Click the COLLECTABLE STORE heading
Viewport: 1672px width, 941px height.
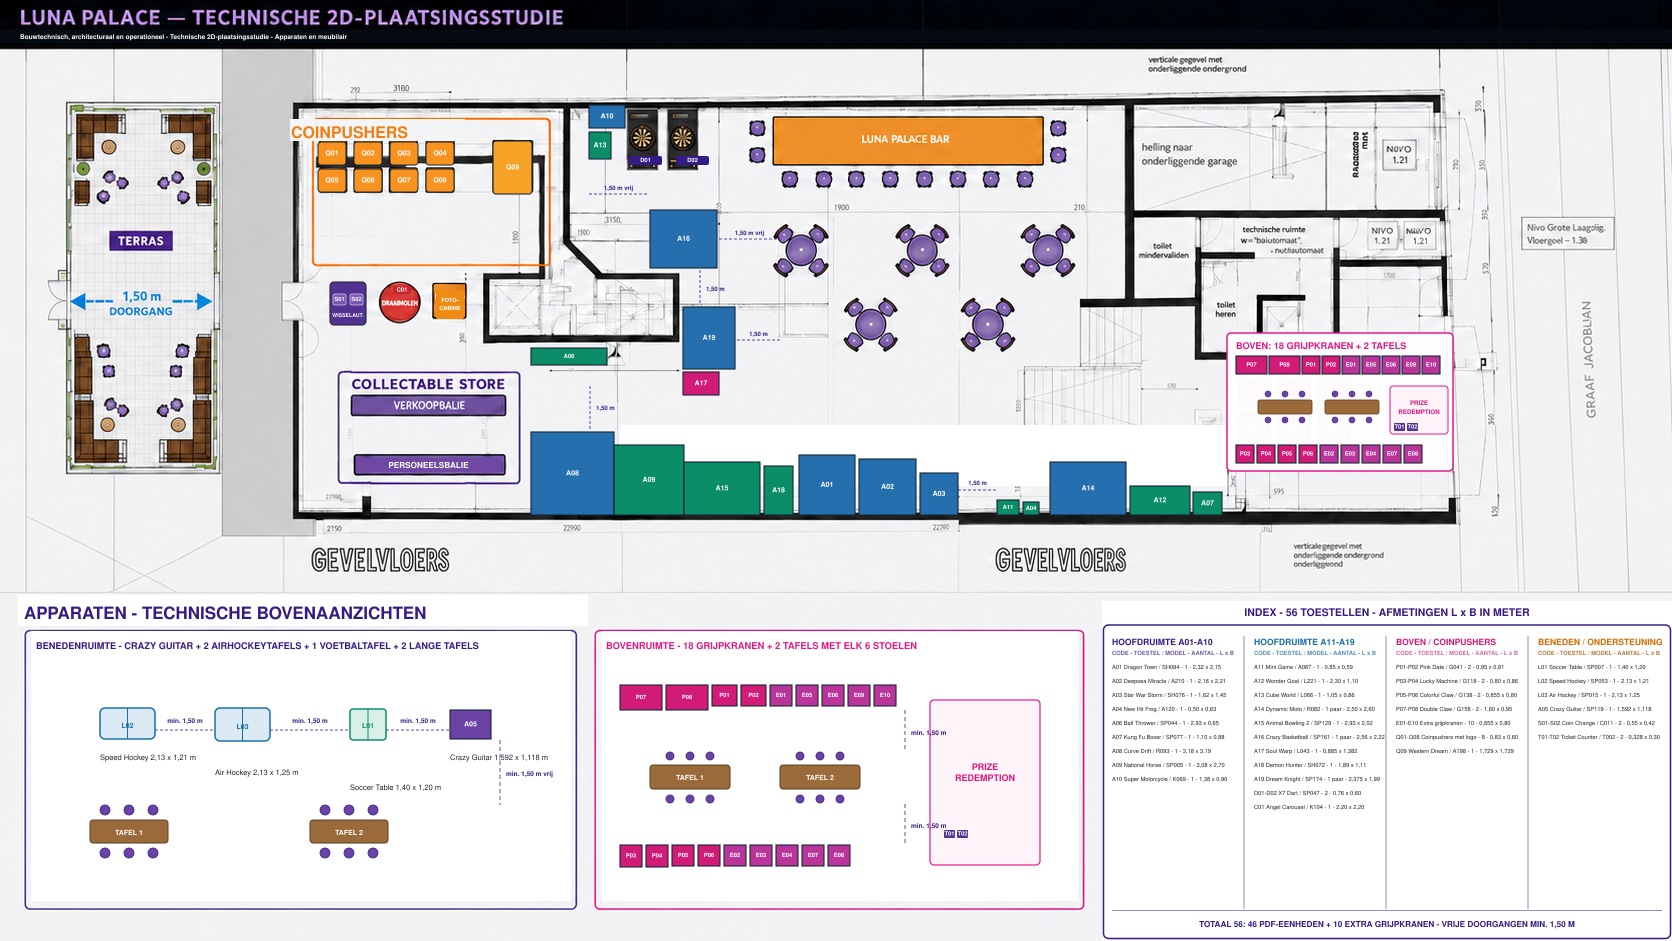tap(428, 384)
